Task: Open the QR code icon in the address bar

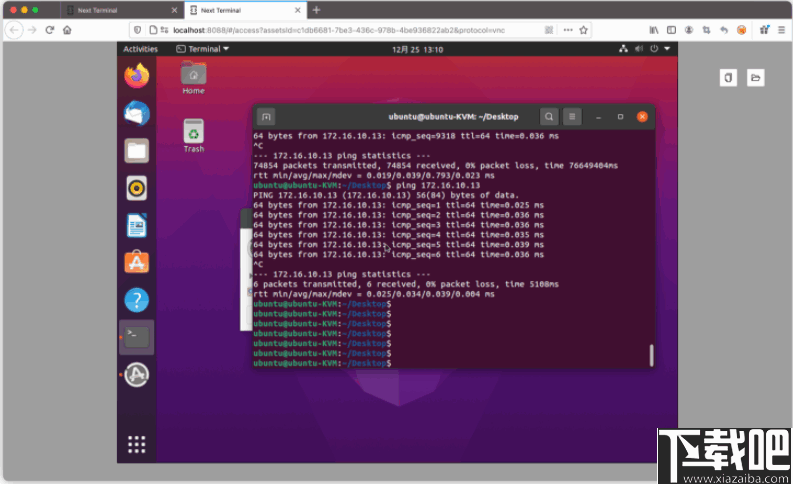Action: (x=549, y=30)
